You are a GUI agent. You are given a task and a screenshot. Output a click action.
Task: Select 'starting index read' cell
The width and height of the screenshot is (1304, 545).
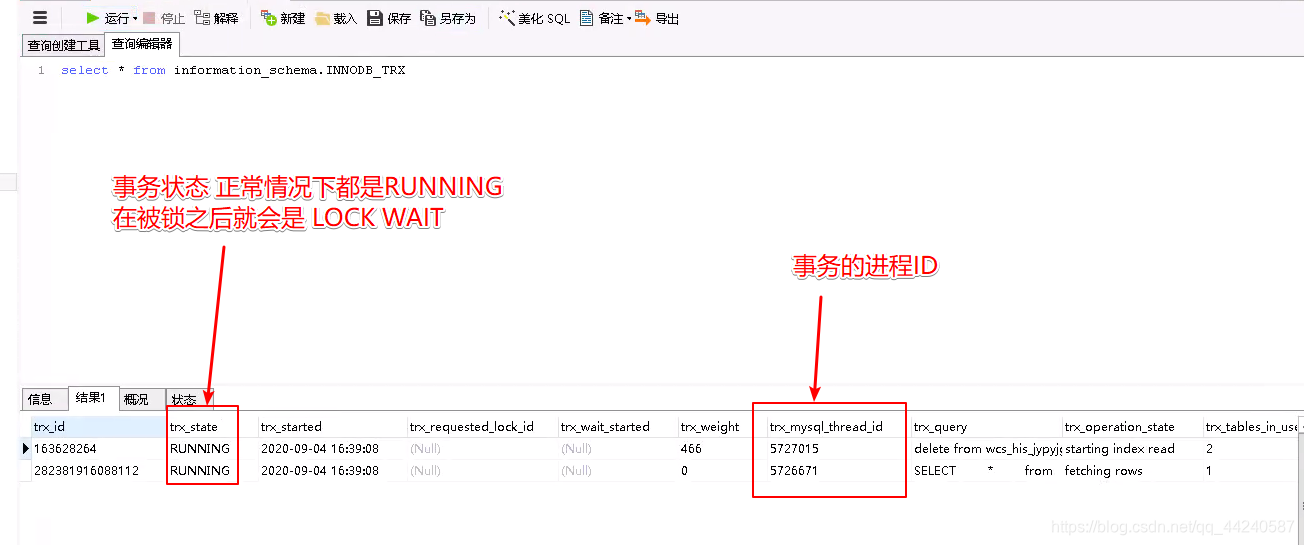pyautogui.click(x=1131, y=449)
